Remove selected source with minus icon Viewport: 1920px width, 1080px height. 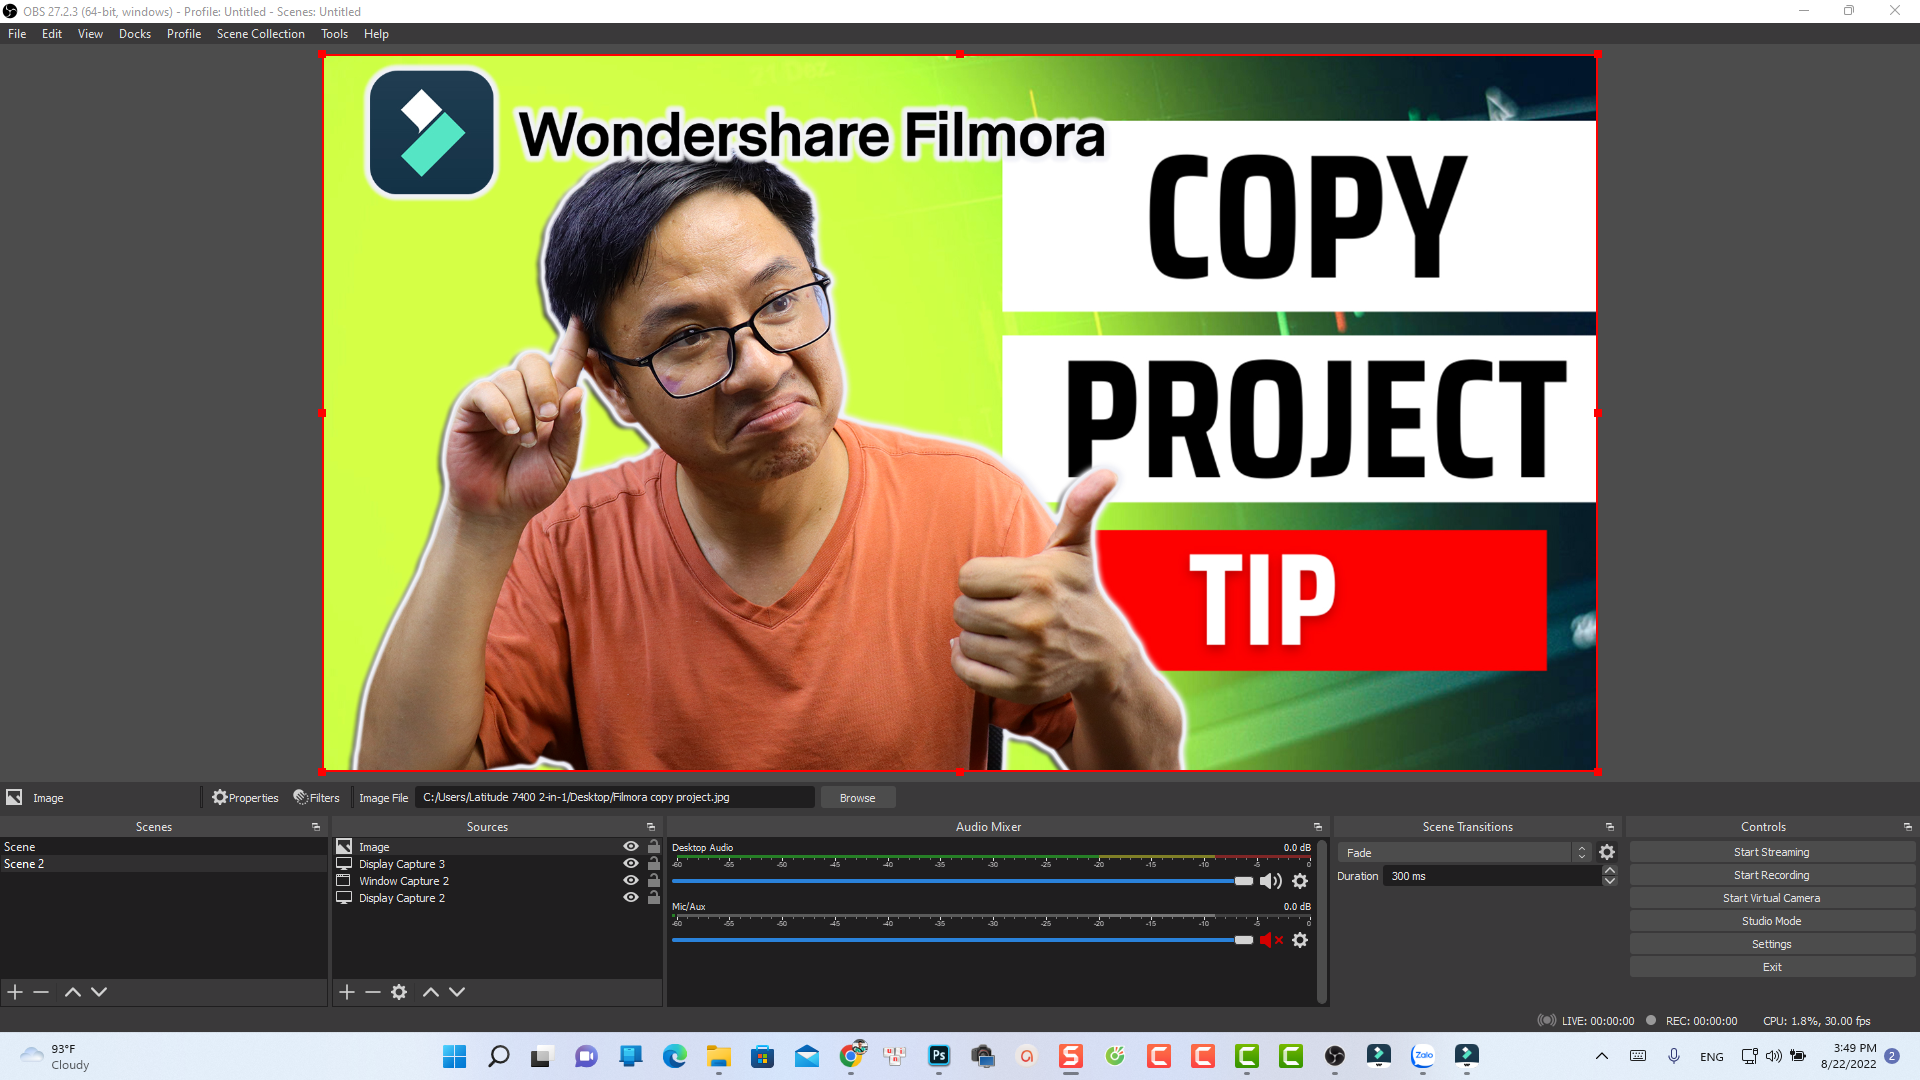click(373, 992)
